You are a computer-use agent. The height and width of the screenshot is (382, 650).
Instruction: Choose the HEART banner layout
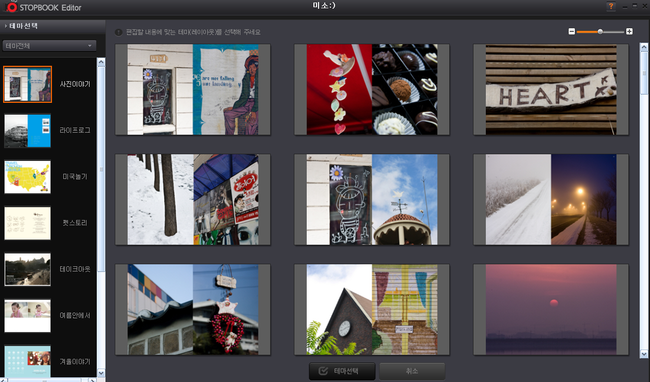point(551,89)
